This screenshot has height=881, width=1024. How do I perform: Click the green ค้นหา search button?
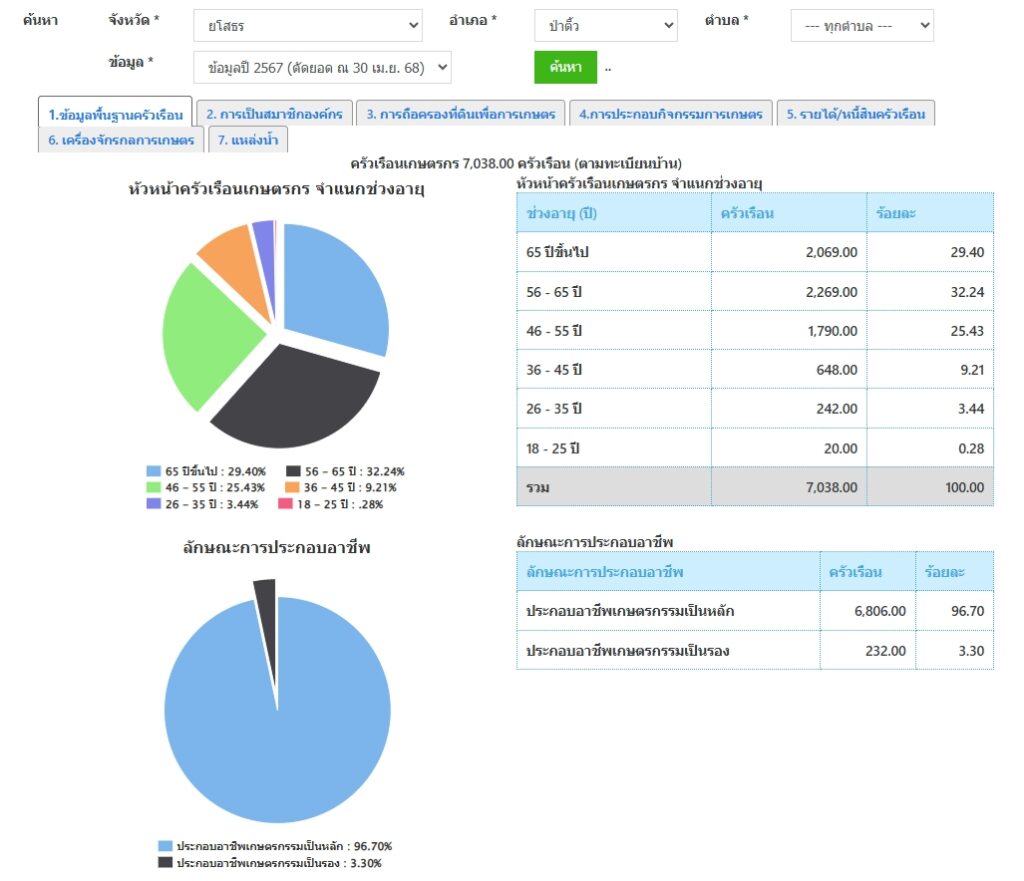[x=565, y=67]
